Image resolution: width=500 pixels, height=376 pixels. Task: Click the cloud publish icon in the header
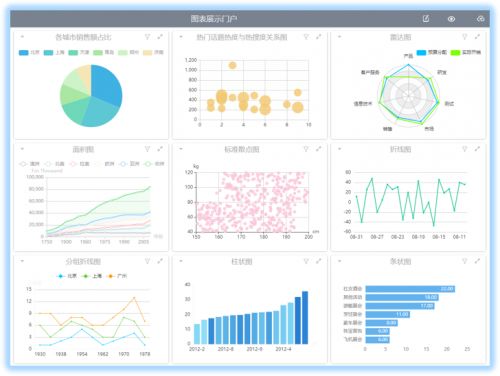[480, 19]
